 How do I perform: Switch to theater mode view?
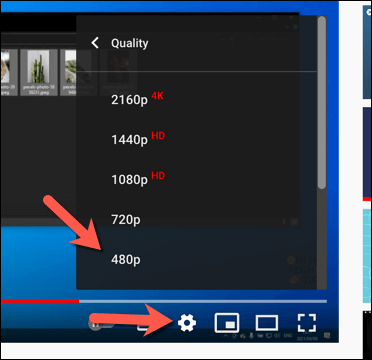[267, 323]
